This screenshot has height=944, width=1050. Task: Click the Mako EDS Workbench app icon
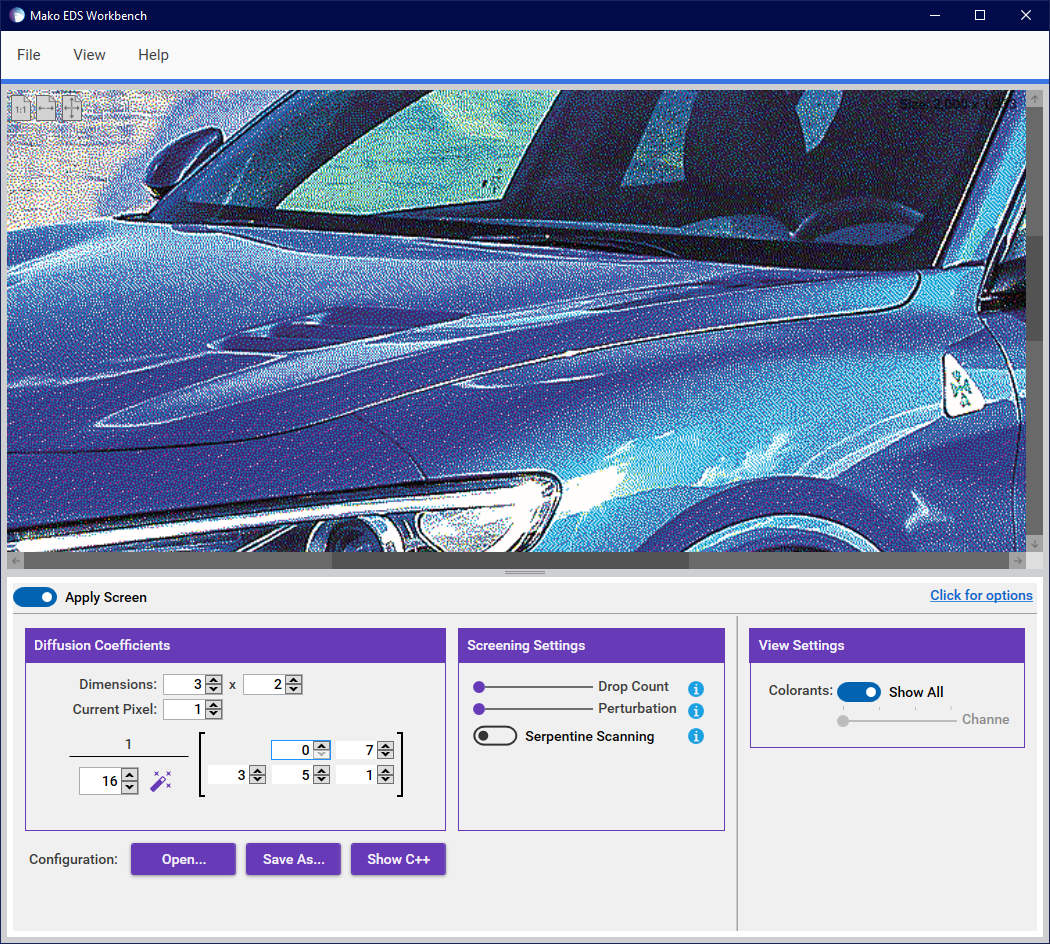[17, 15]
